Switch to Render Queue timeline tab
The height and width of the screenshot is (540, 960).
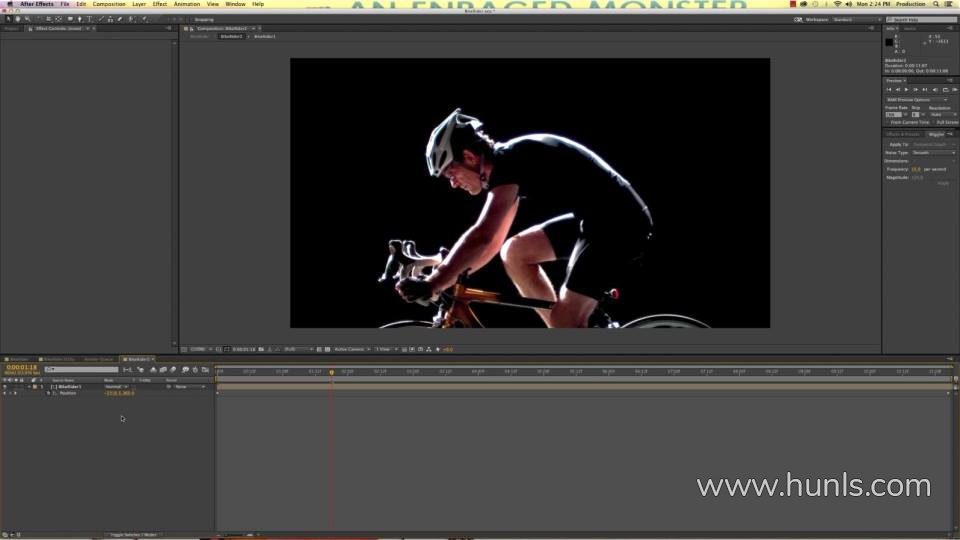pos(99,359)
